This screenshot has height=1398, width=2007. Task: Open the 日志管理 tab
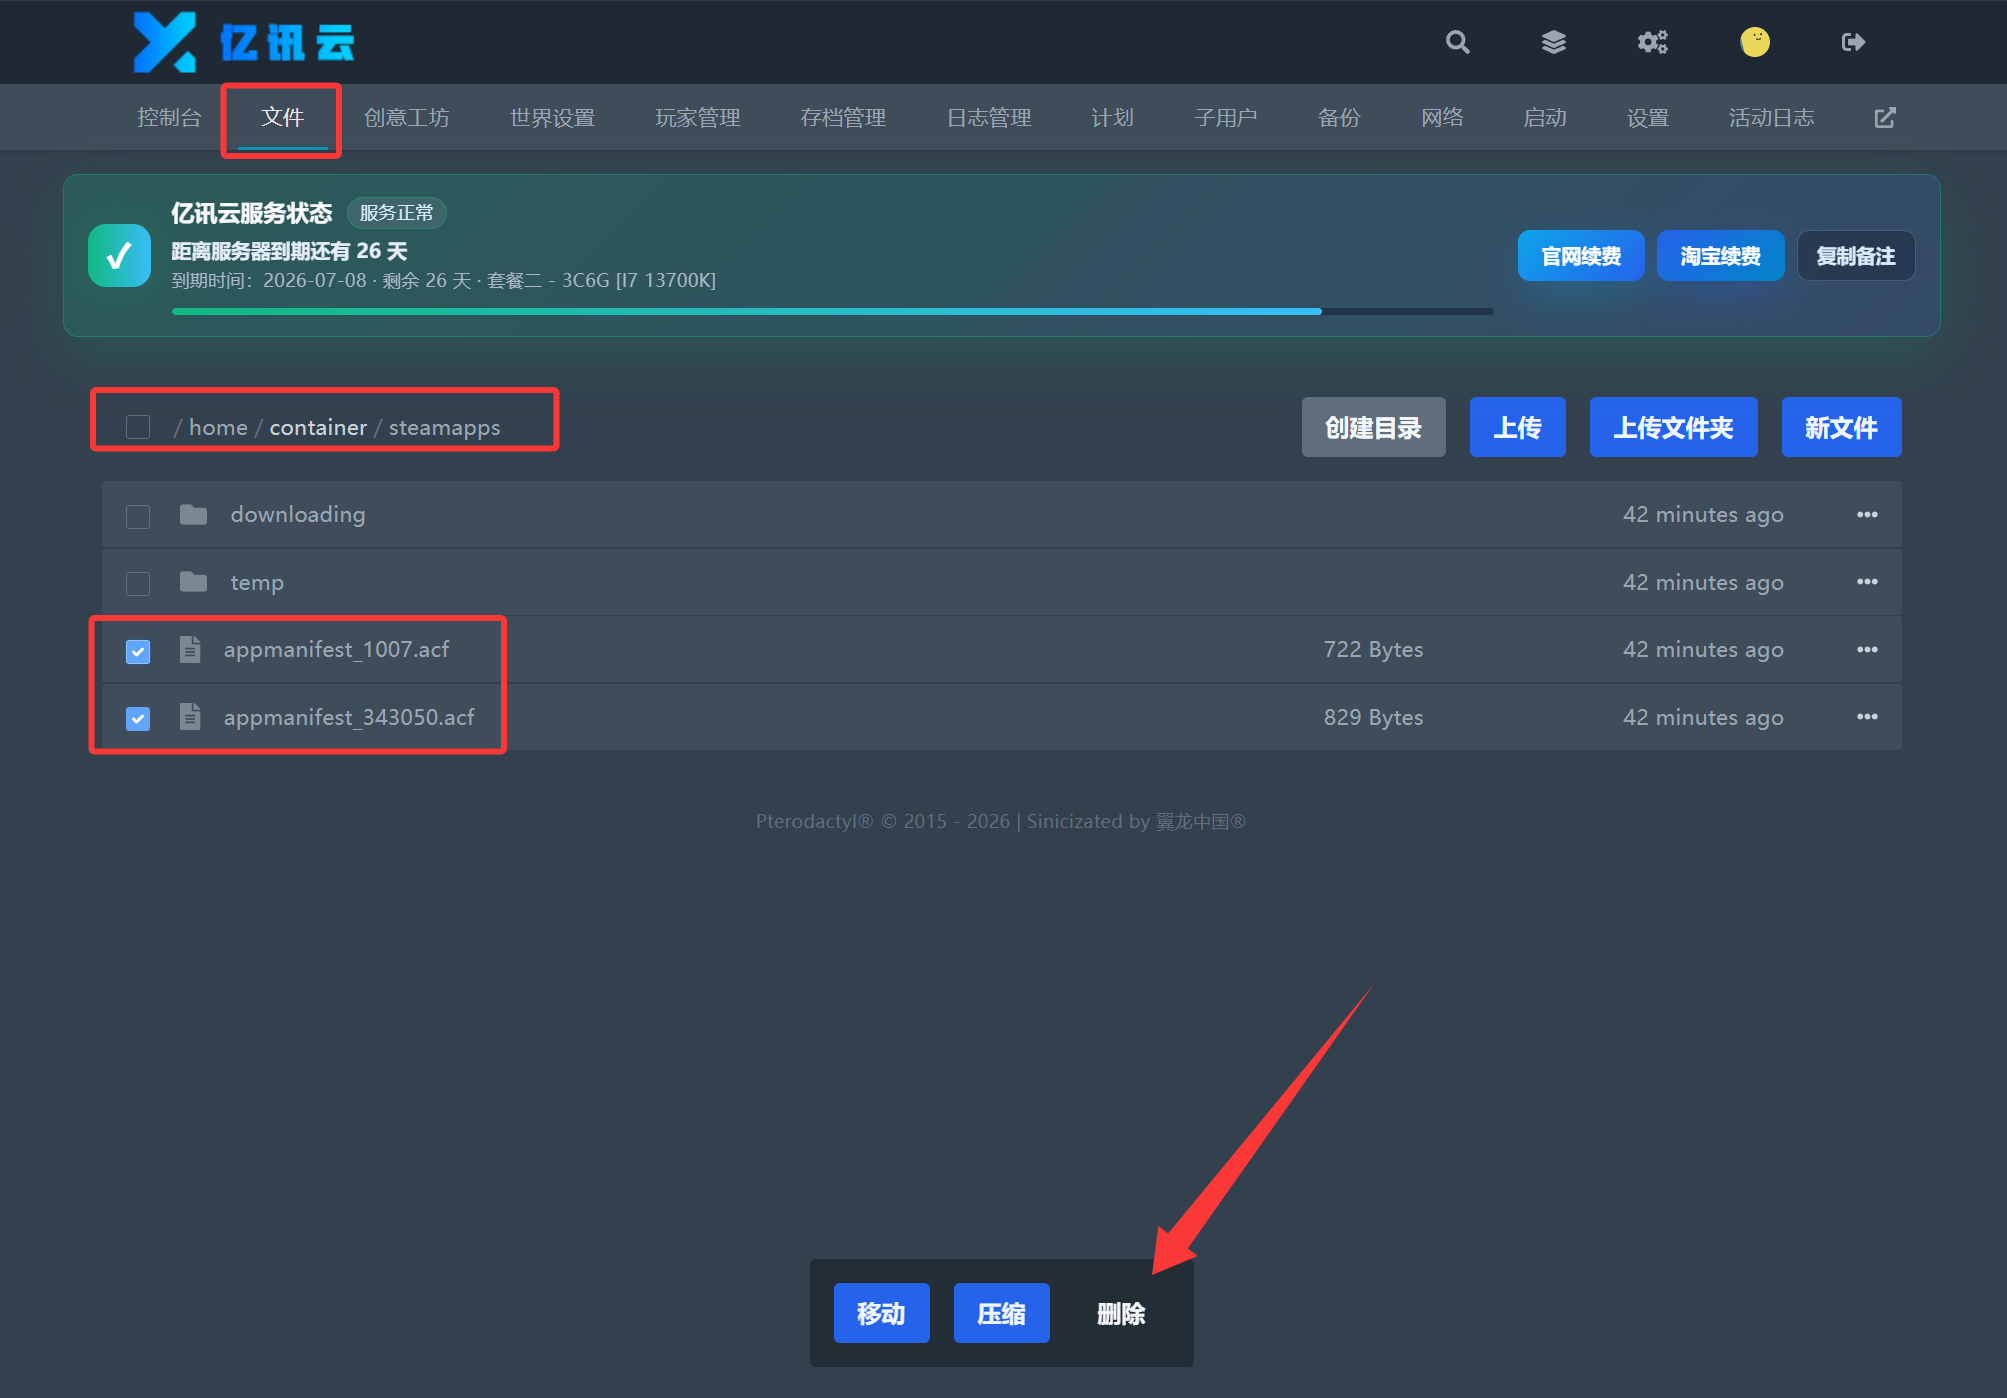988,118
